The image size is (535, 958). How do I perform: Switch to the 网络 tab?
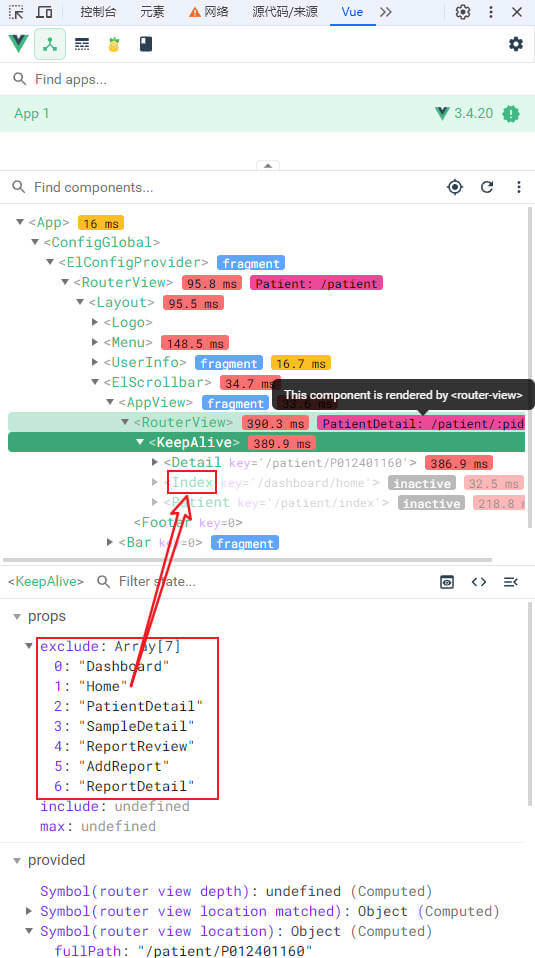(211, 12)
